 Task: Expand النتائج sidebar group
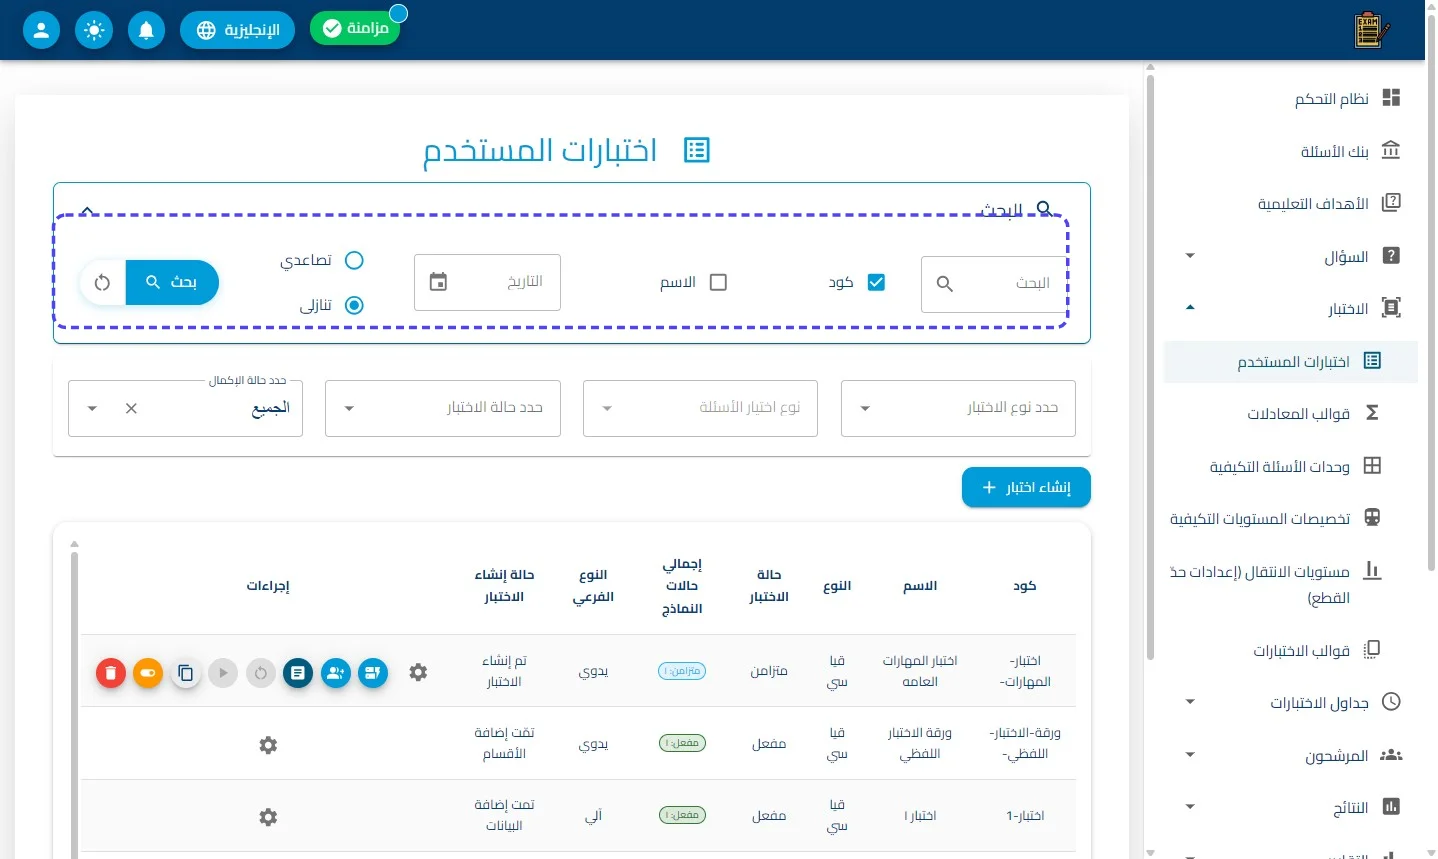pos(1190,807)
